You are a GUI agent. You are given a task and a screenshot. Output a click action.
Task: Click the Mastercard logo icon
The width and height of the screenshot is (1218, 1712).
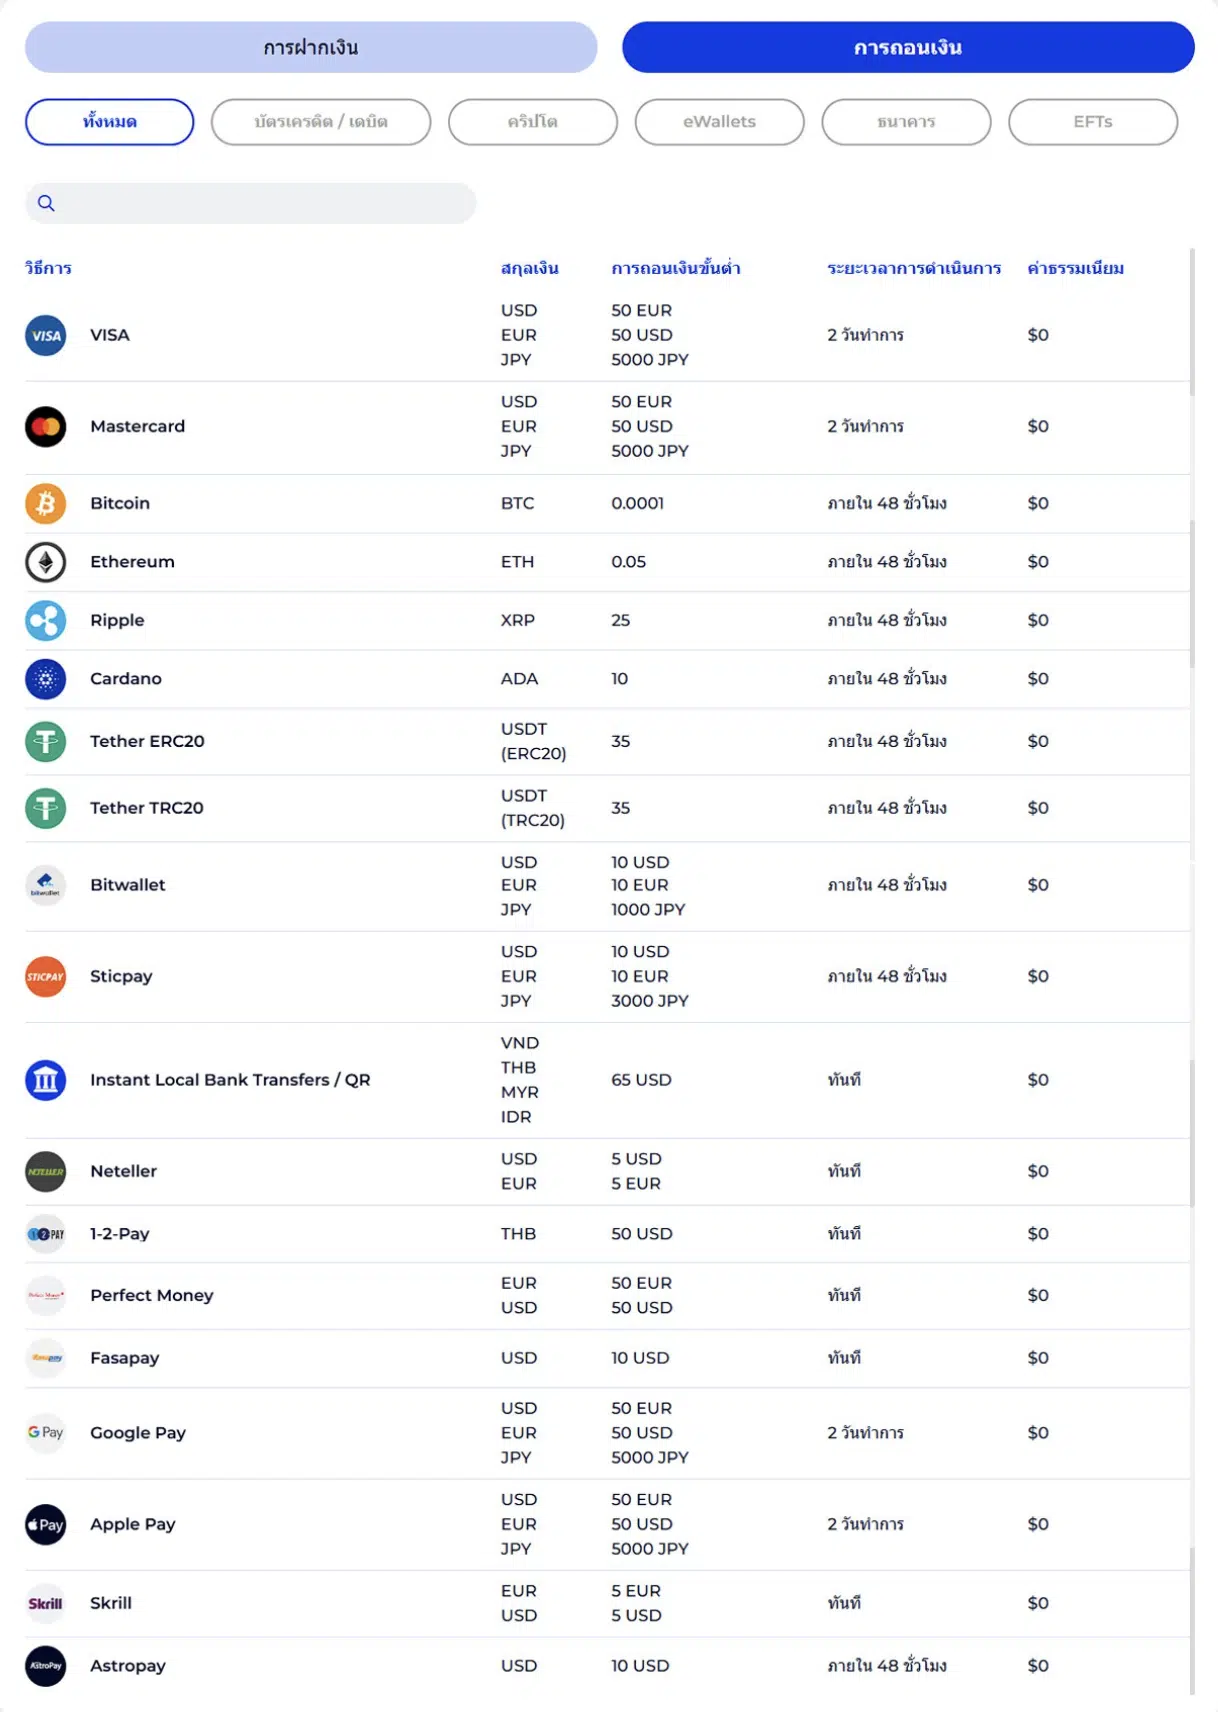46,427
